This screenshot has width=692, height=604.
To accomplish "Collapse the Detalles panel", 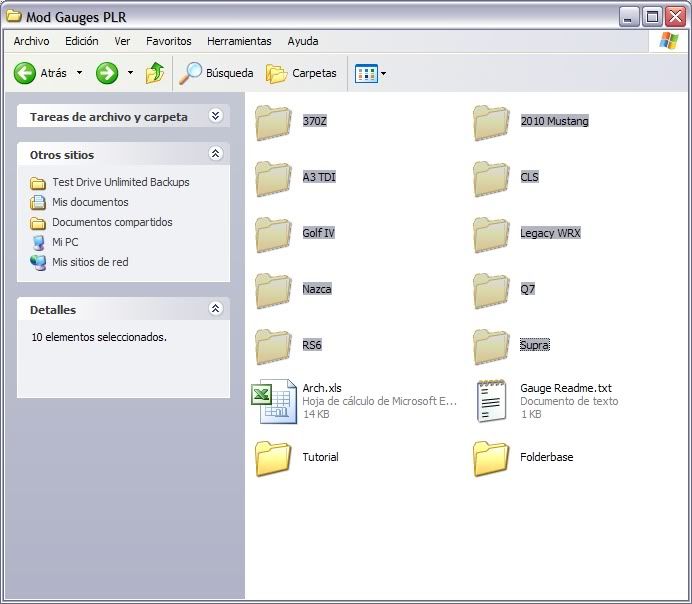I will click(x=215, y=309).
